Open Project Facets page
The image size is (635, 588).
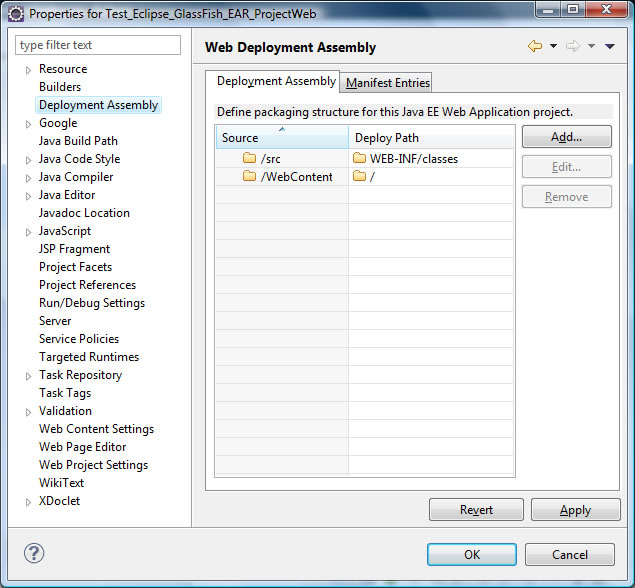(x=75, y=267)
